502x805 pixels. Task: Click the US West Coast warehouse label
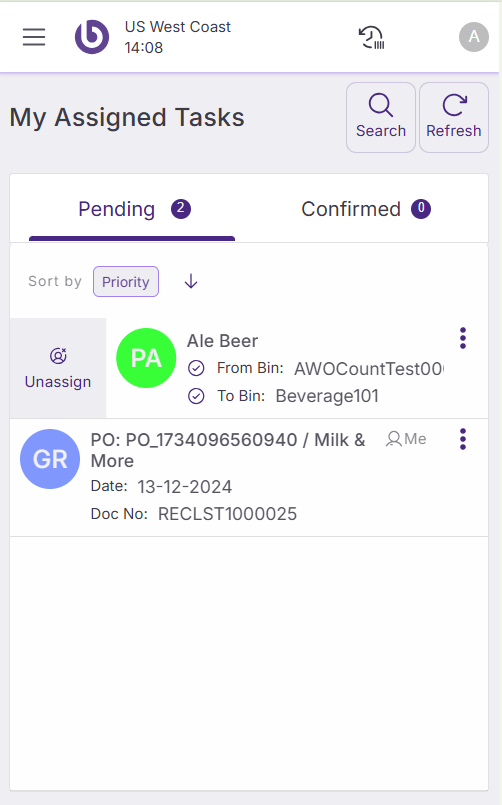coord(178,27)
